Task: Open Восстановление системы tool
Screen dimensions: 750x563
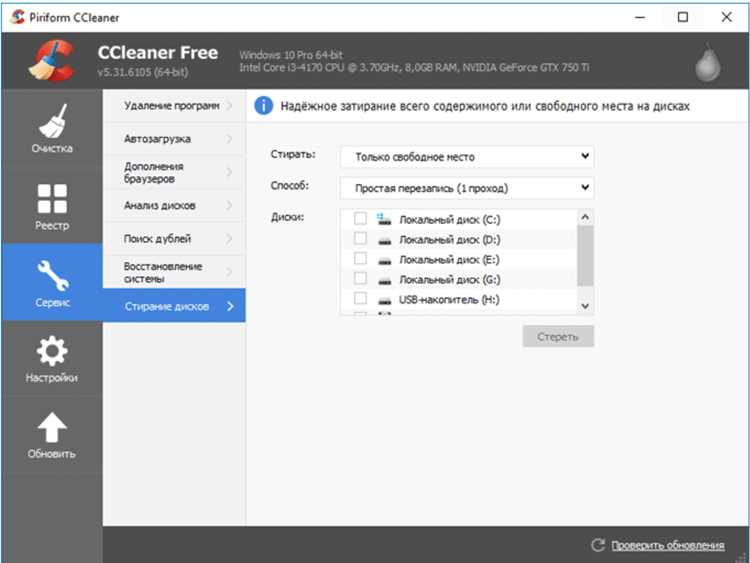Action: point(174,272)
